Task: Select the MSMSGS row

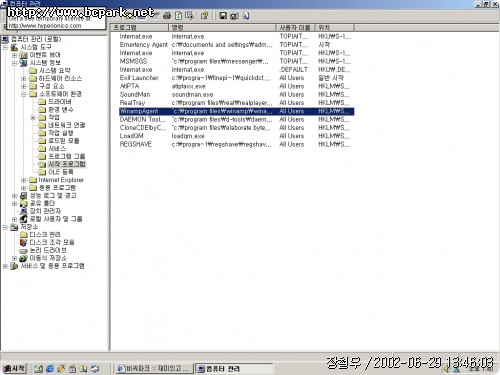Action: (236, 61)
